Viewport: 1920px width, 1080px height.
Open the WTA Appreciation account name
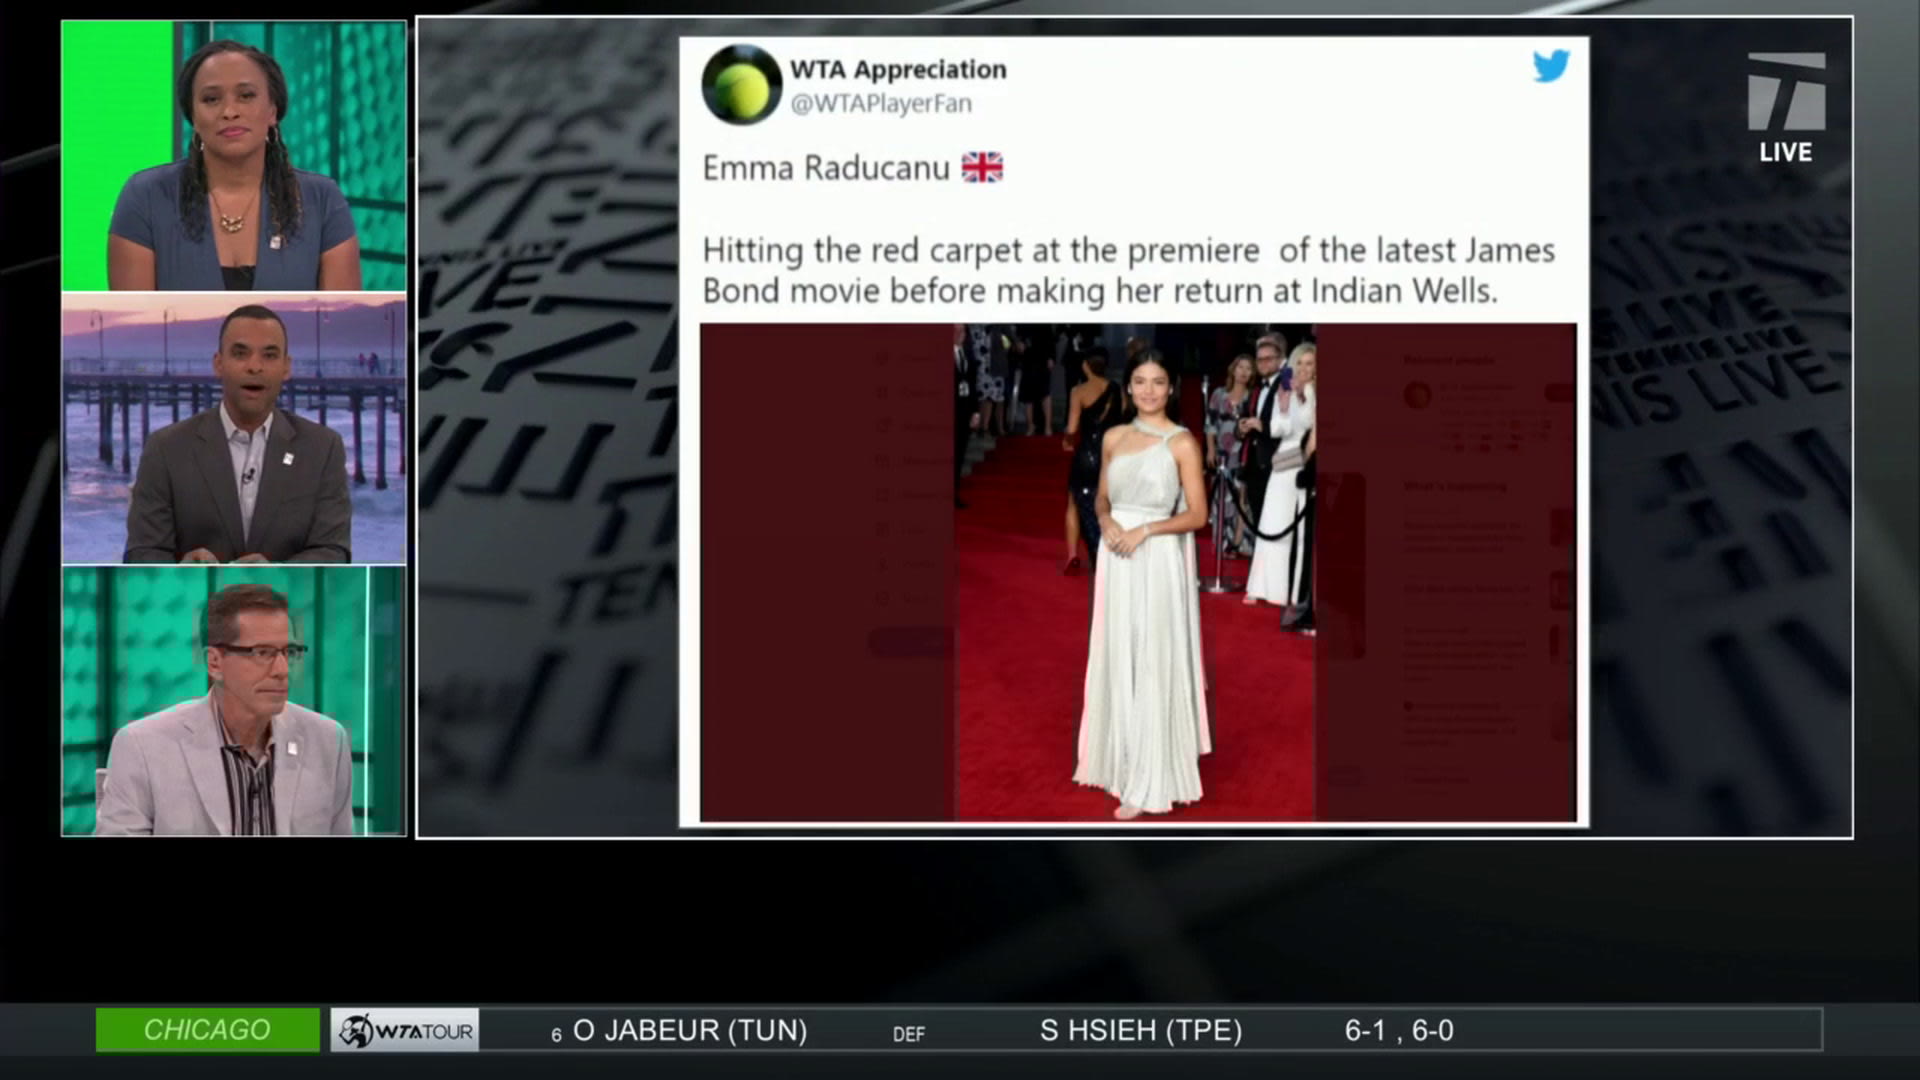[898, 69]
